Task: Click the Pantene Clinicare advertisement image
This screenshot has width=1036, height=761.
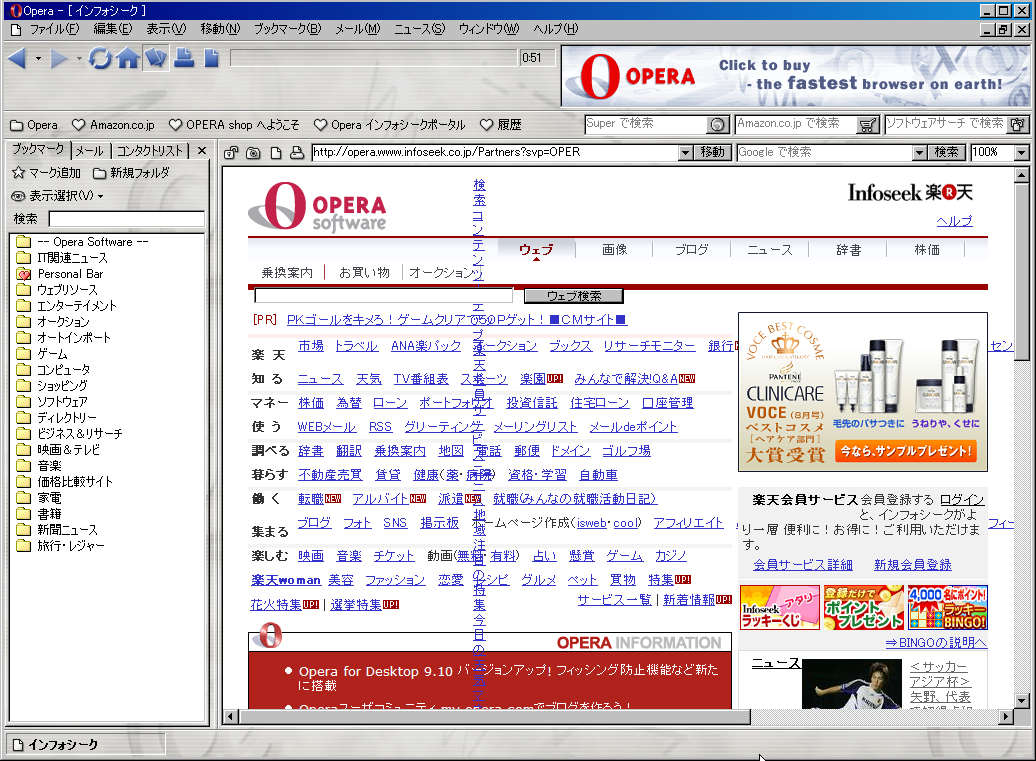Action: tap(862, 392)
